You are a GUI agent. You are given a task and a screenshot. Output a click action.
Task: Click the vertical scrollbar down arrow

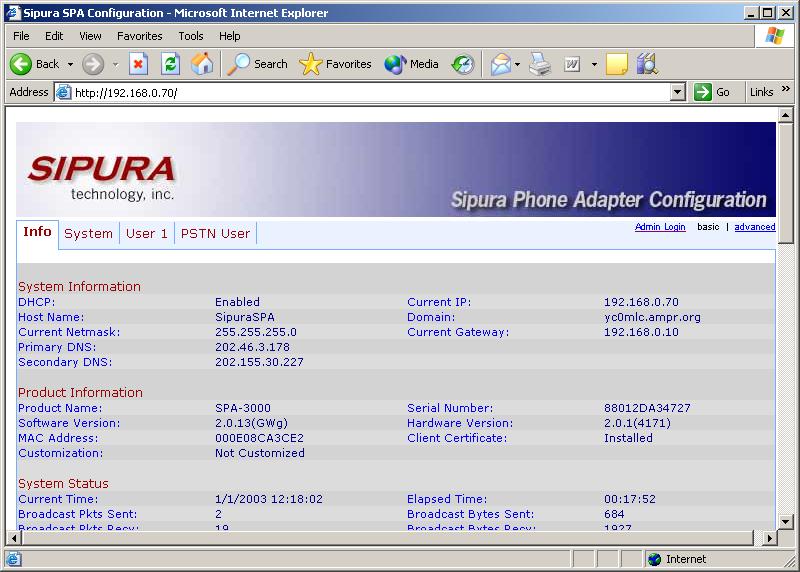[785, 521]
